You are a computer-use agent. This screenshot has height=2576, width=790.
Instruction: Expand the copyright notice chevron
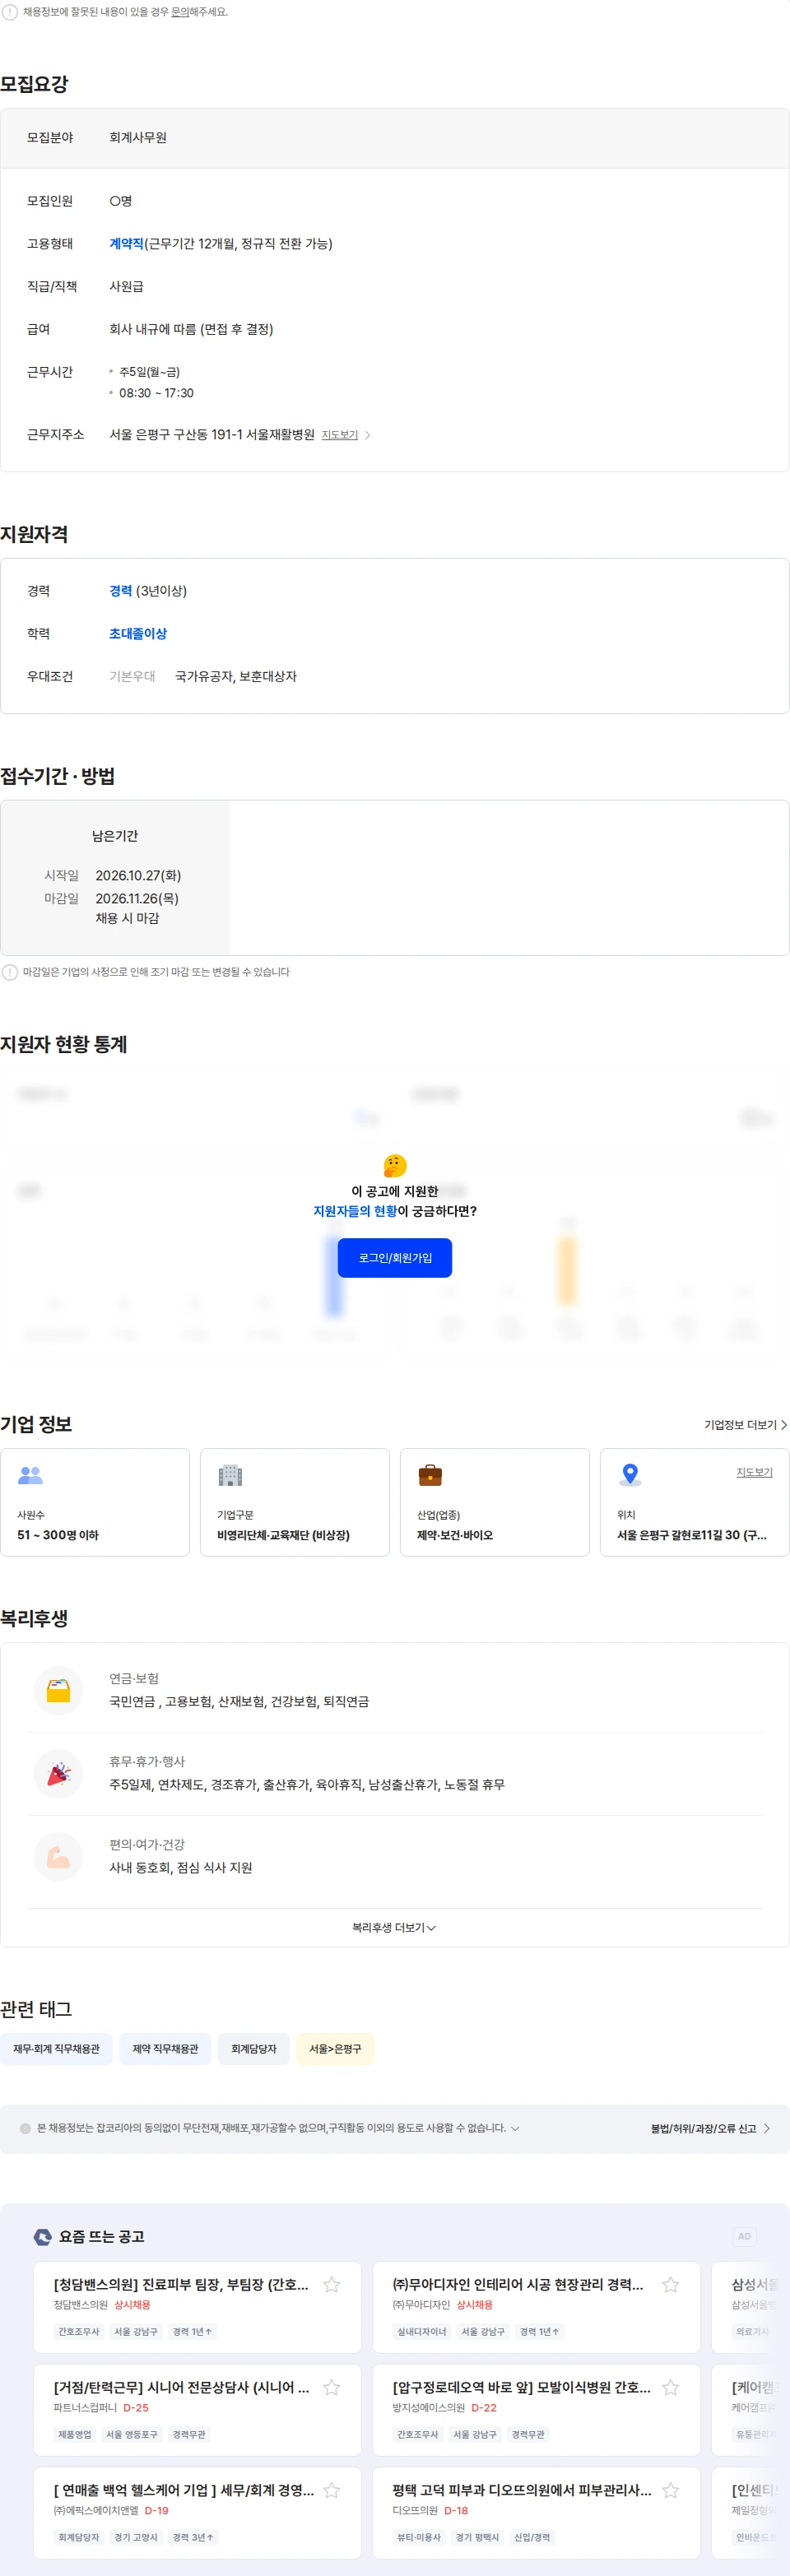click(515, 2128)
